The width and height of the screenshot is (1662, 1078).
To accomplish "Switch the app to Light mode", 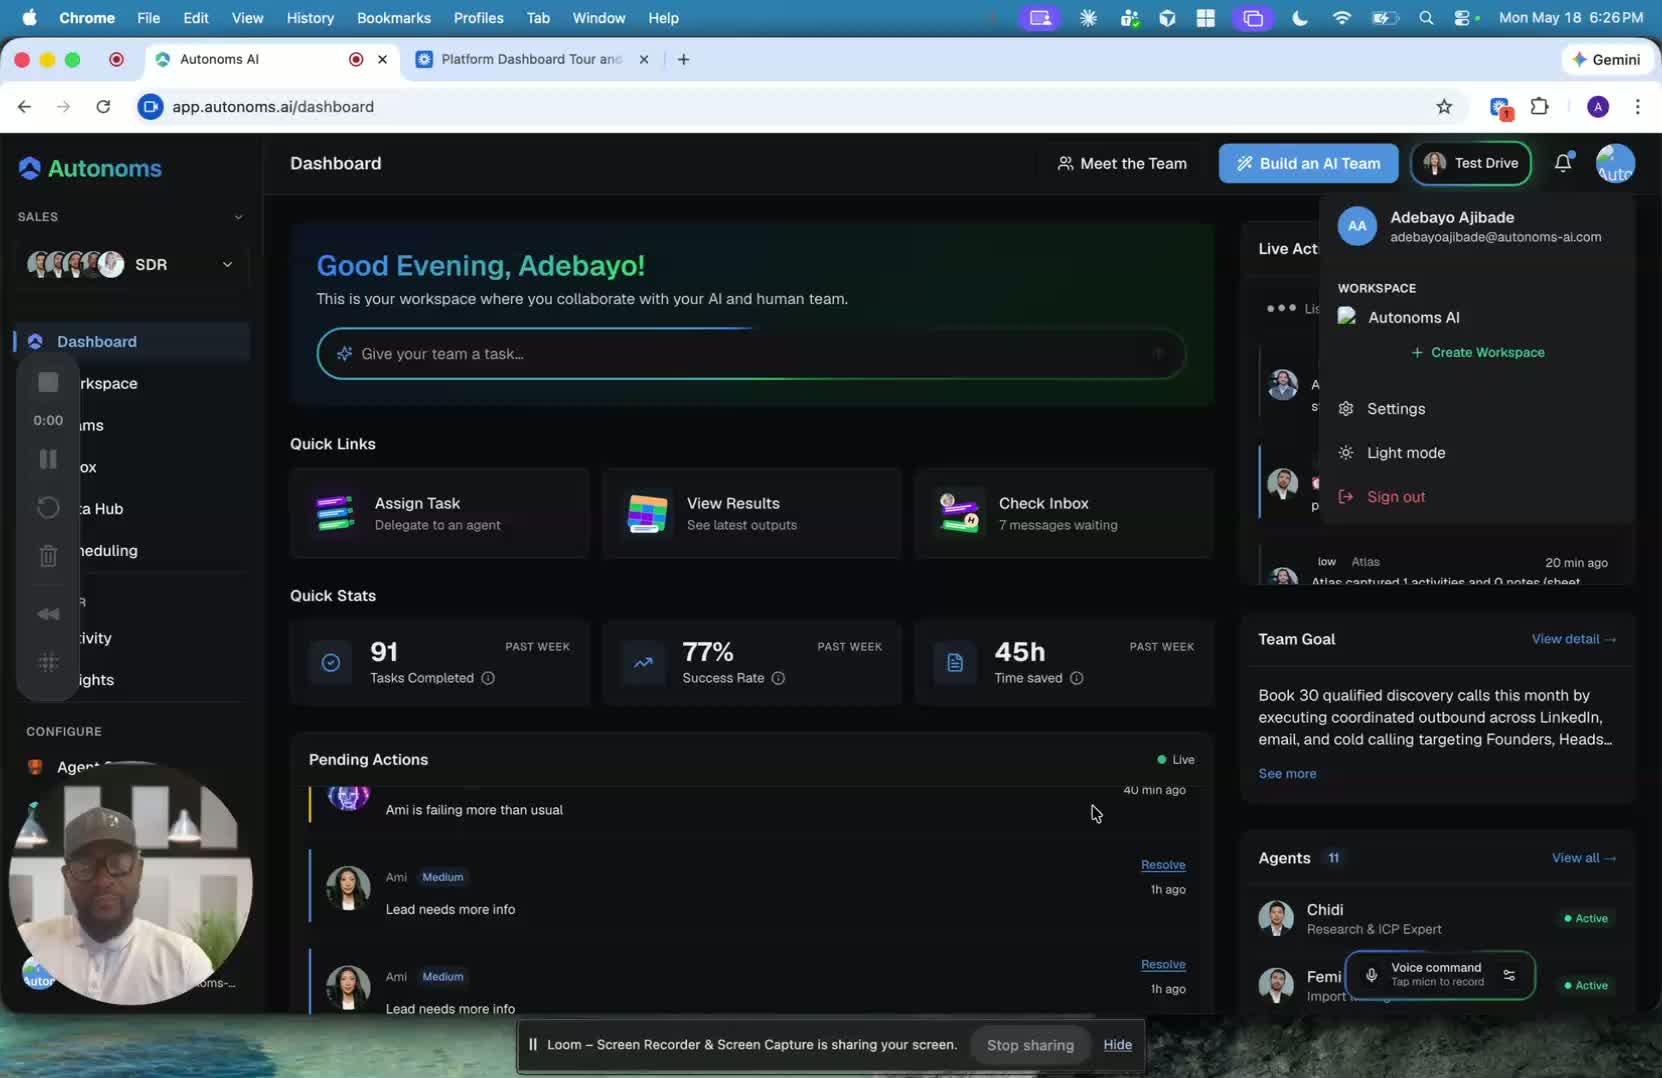I will pos(1405,453).
